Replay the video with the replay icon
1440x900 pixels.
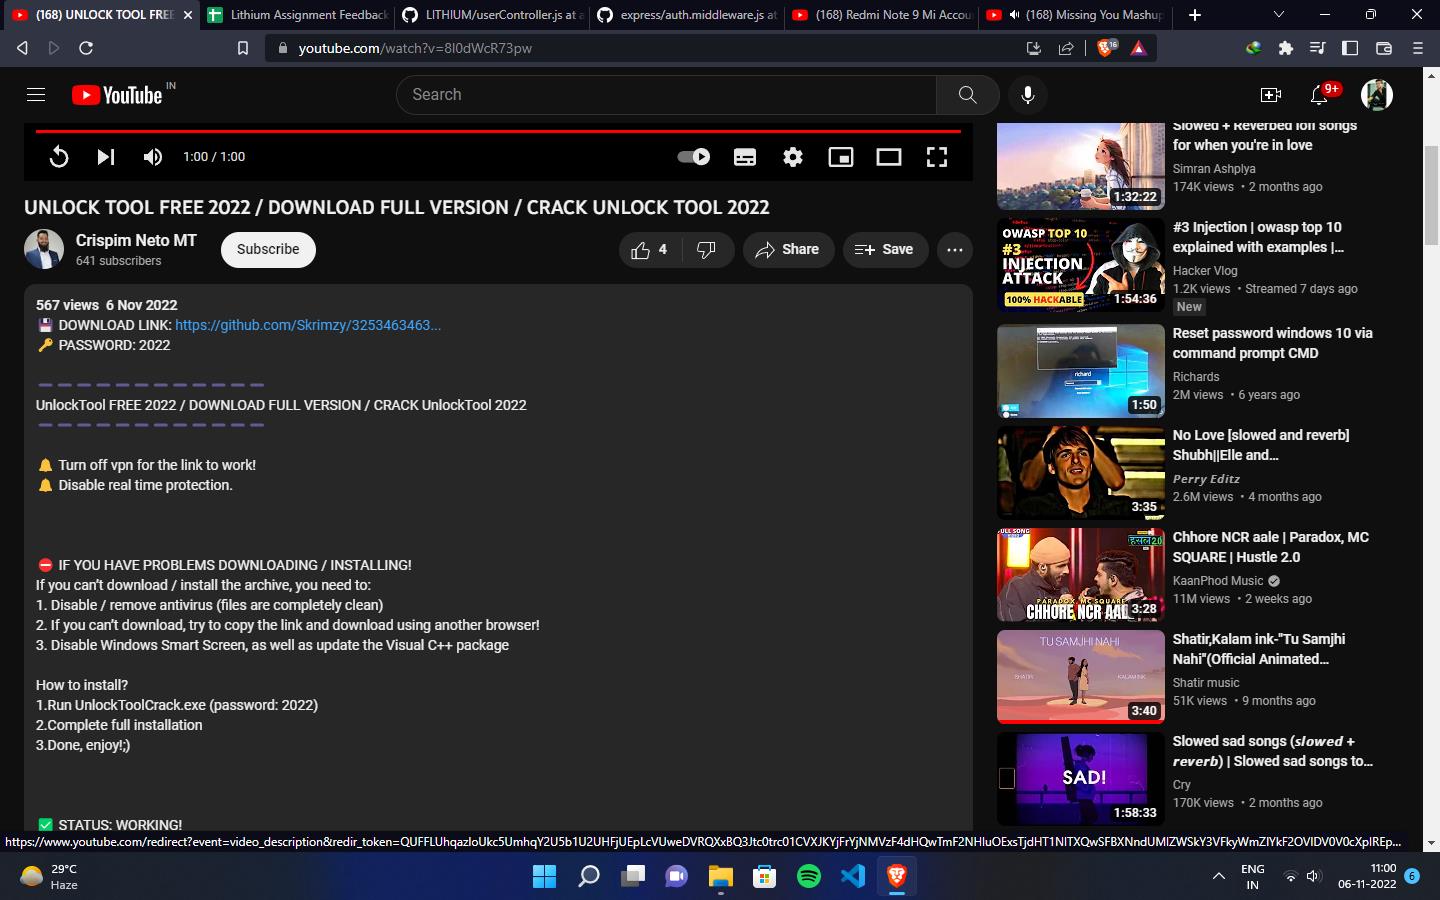(x=59, y=157)
